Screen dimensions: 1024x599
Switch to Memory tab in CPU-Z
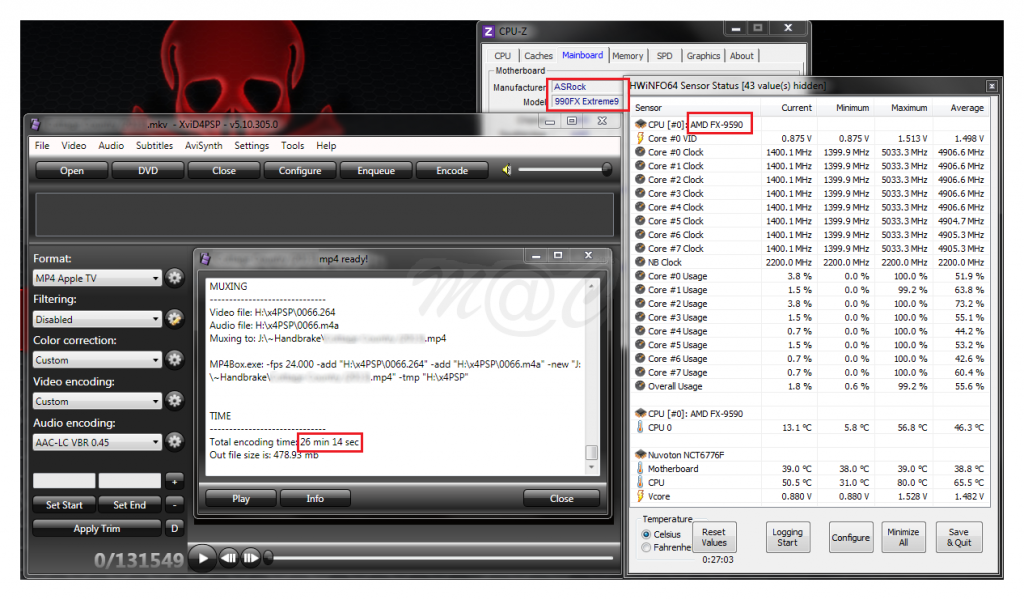[627, 56]
